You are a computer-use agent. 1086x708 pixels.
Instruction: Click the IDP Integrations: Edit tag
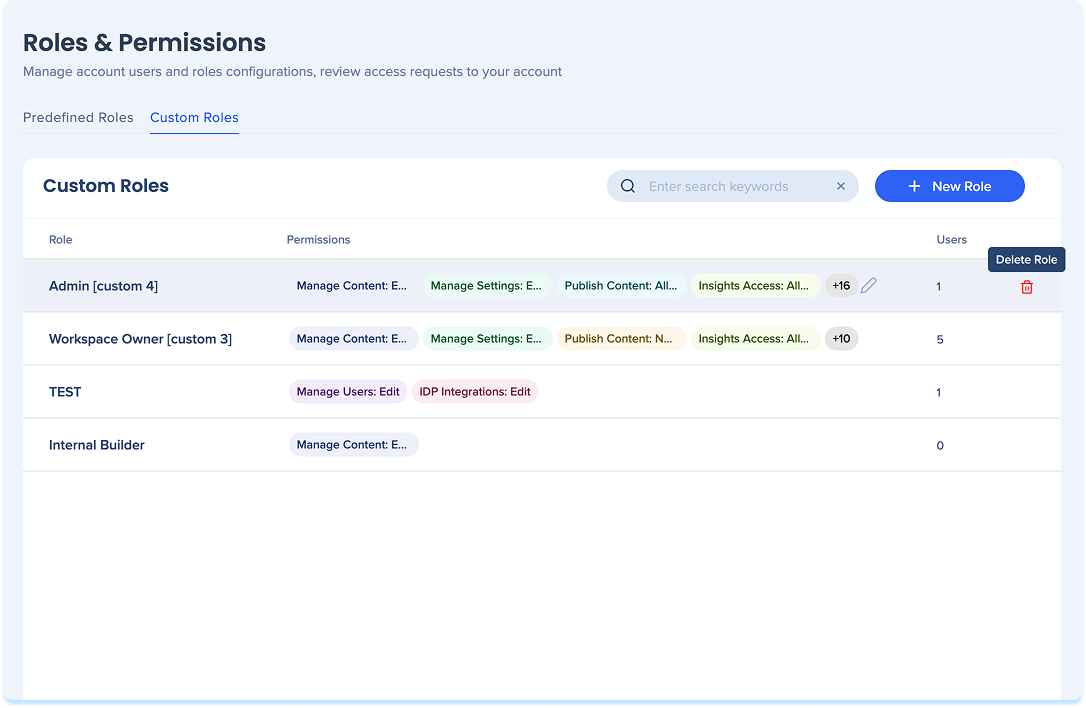pyautogui.click(x=474, y=392)
